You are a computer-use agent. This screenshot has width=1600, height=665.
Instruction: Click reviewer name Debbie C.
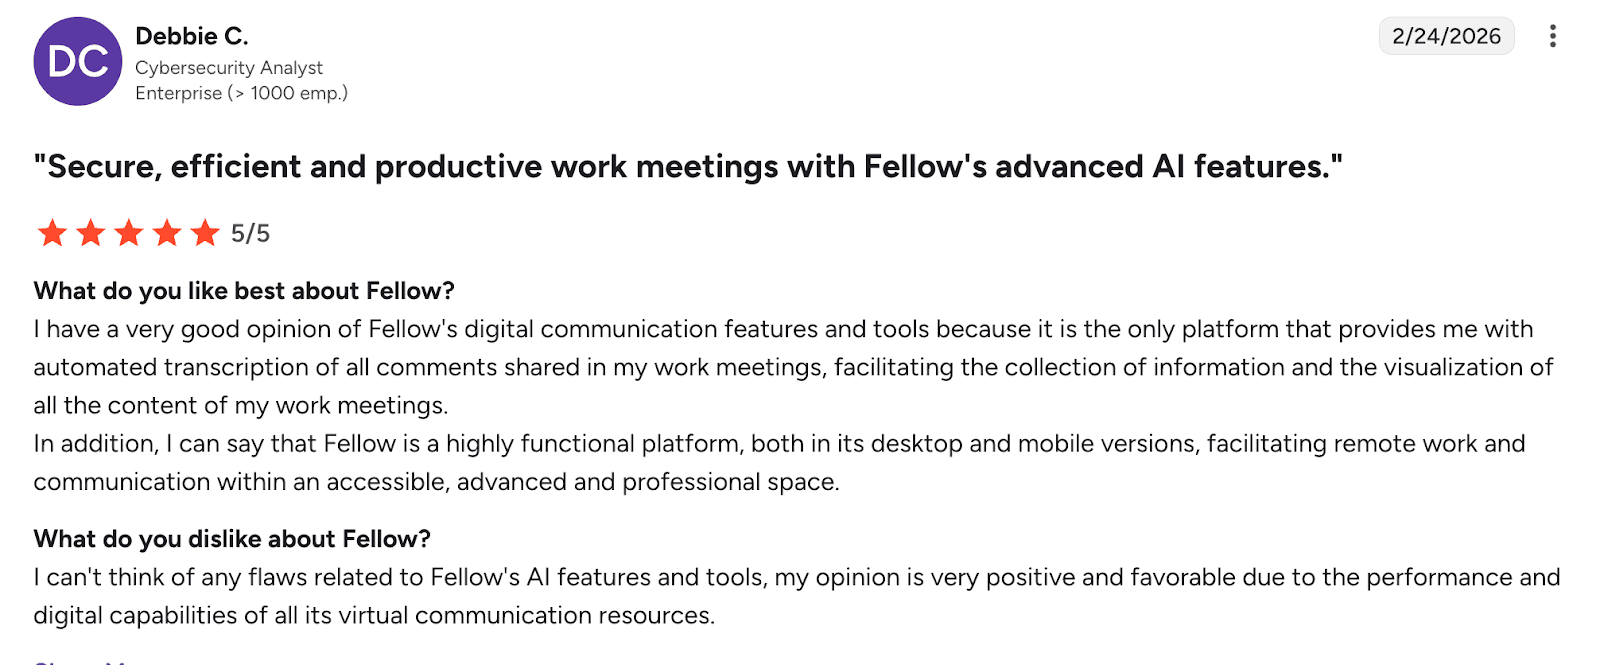coord(192,37)
